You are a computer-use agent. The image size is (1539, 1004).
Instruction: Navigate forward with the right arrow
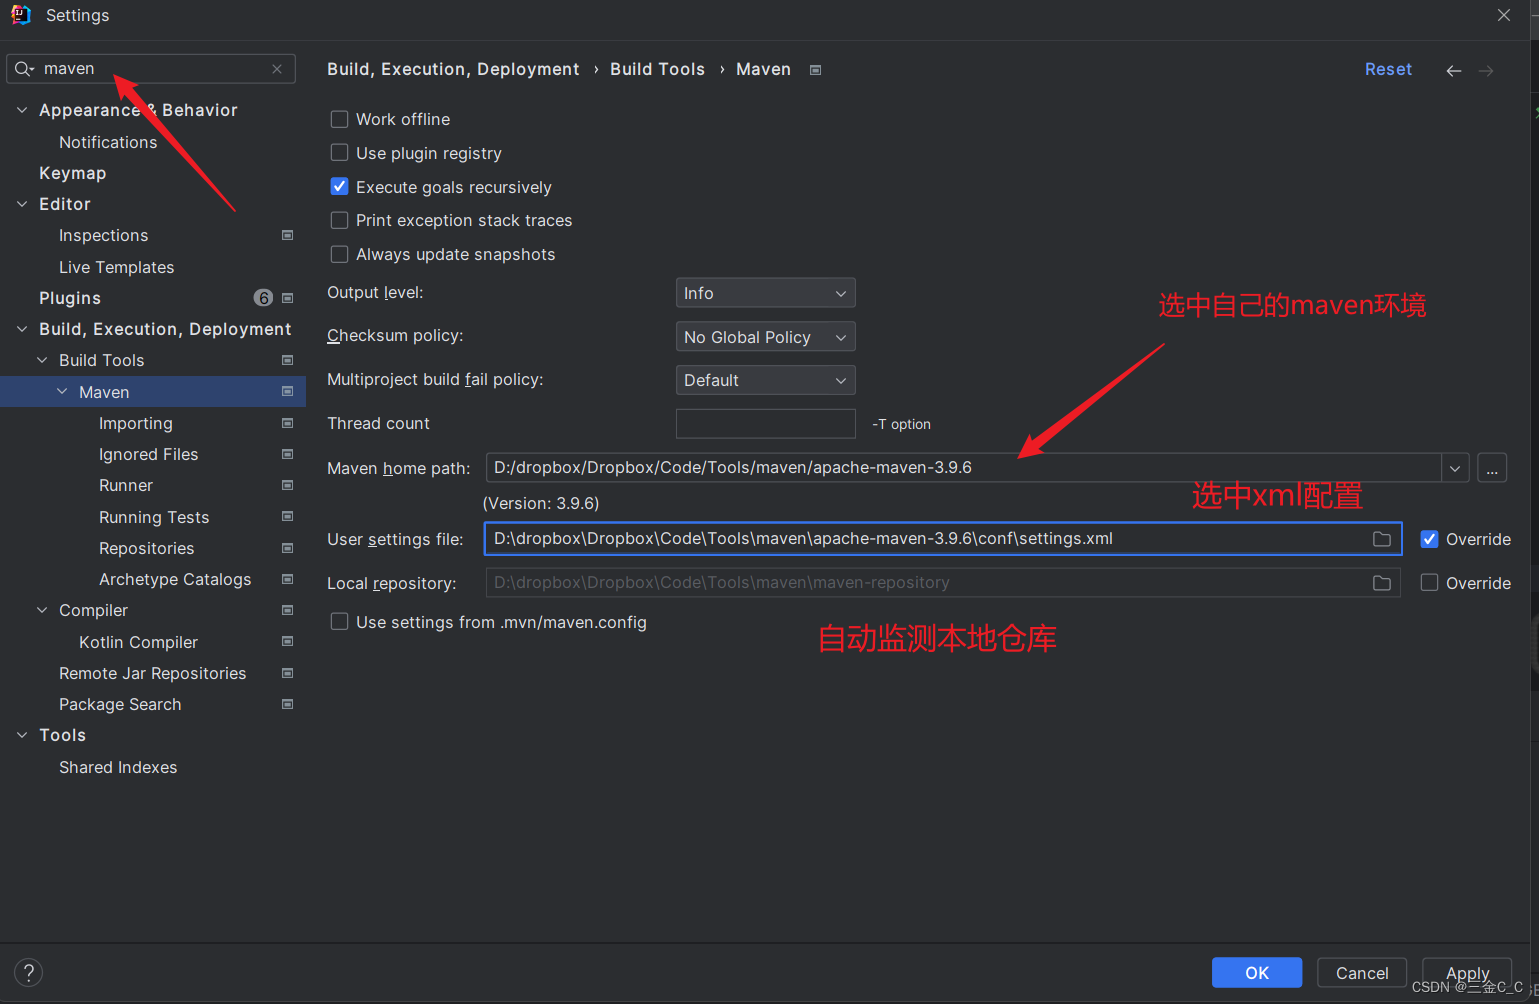(1486, 70)
